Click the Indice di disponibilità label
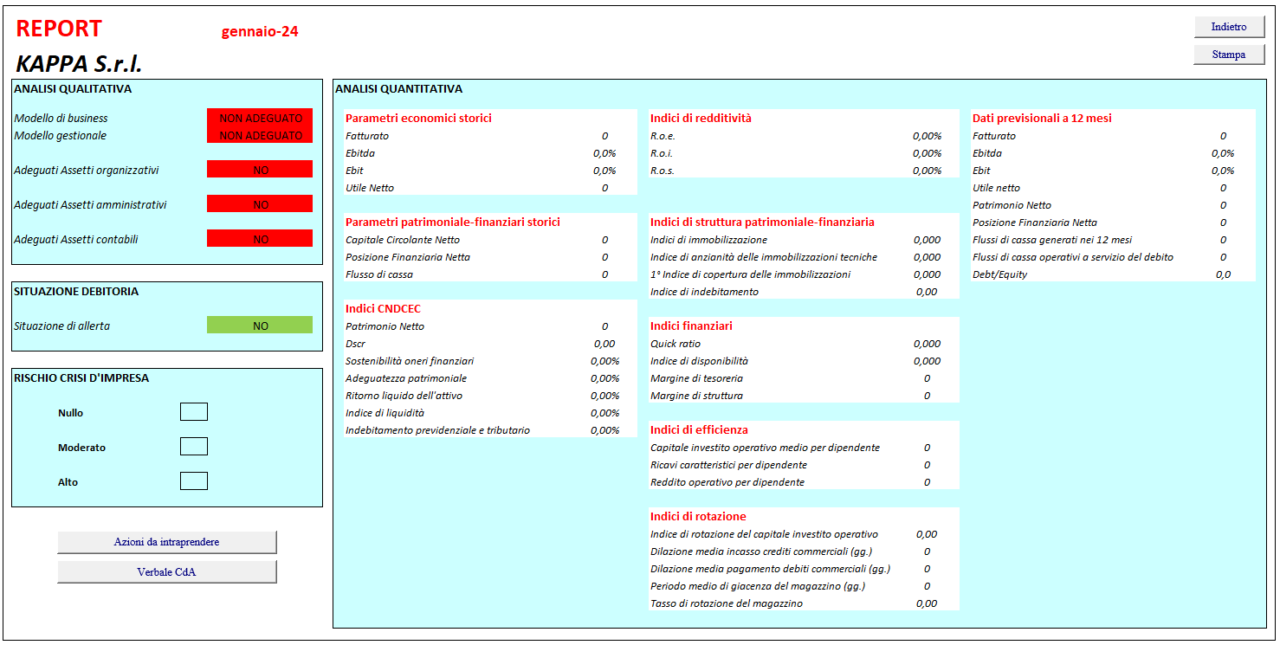Image resolution: width=1280 pixels, height=645 pixels. 699,361
